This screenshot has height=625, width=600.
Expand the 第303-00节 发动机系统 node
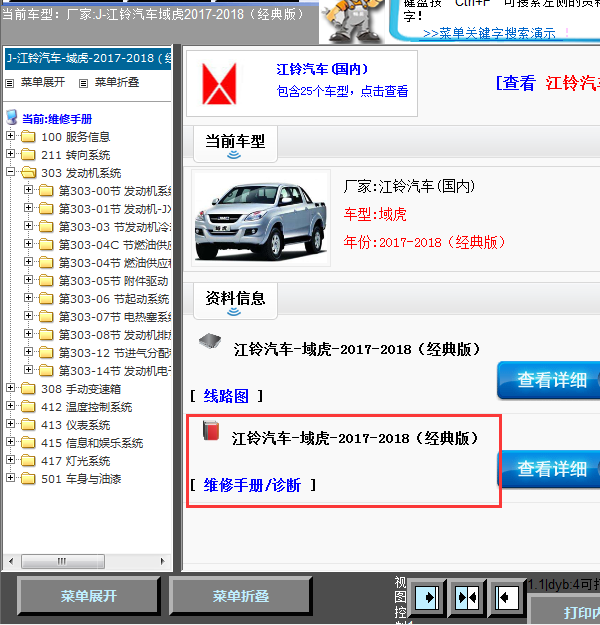tap(28, 190)
